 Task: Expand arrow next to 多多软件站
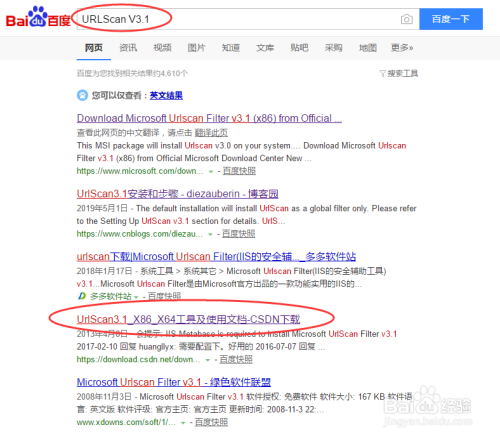[x=136, y=297]
